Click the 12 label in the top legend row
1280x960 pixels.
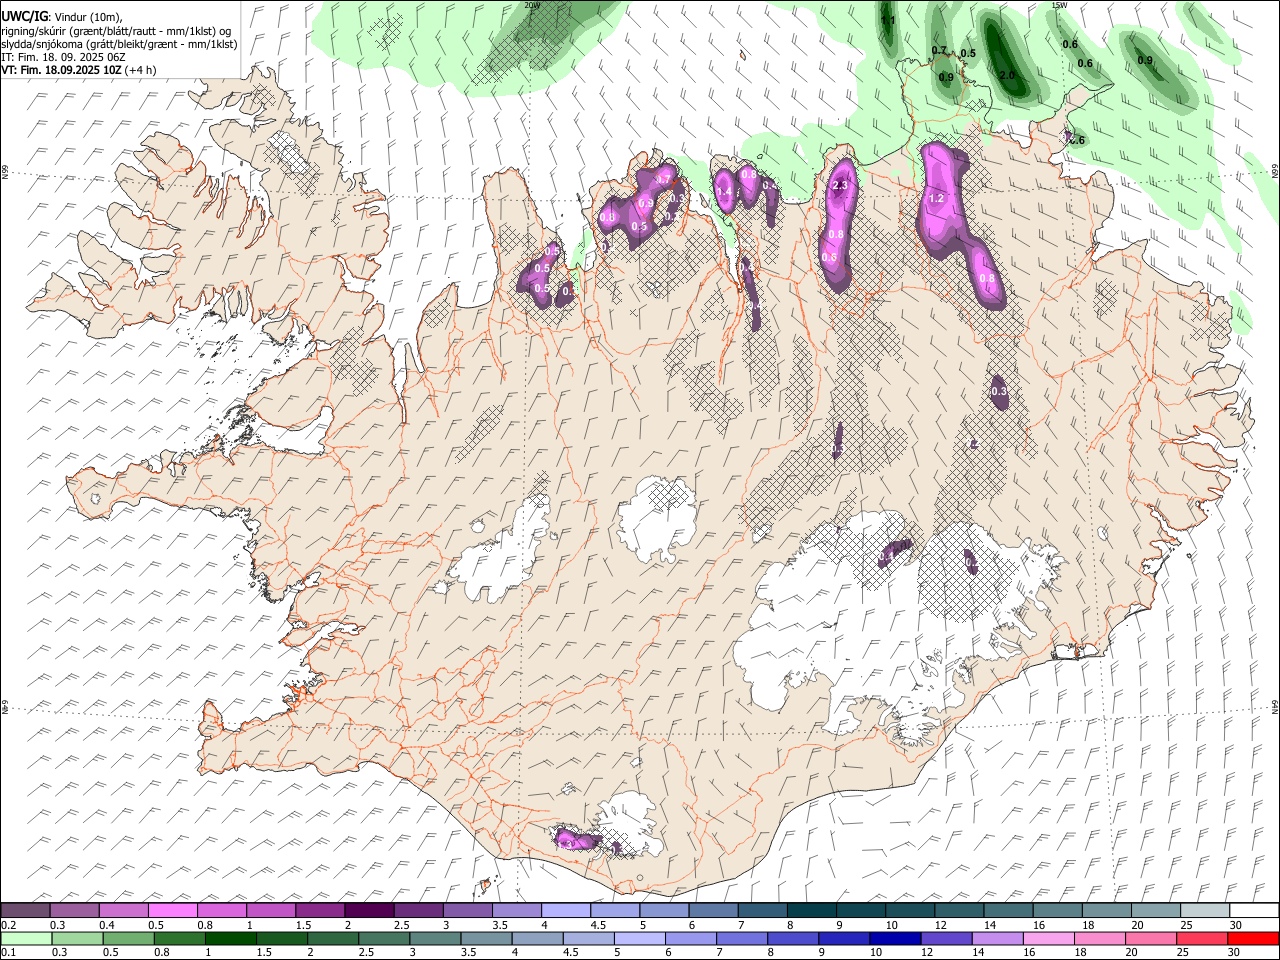pos(940,925)
